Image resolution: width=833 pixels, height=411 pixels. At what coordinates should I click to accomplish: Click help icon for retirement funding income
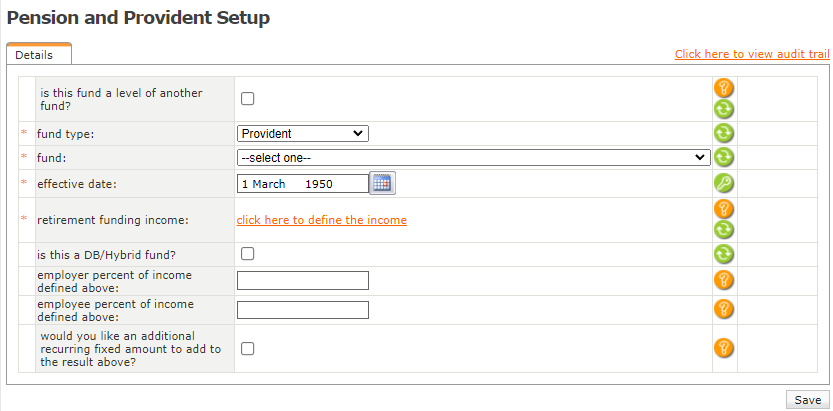click(x=724, y=209)
